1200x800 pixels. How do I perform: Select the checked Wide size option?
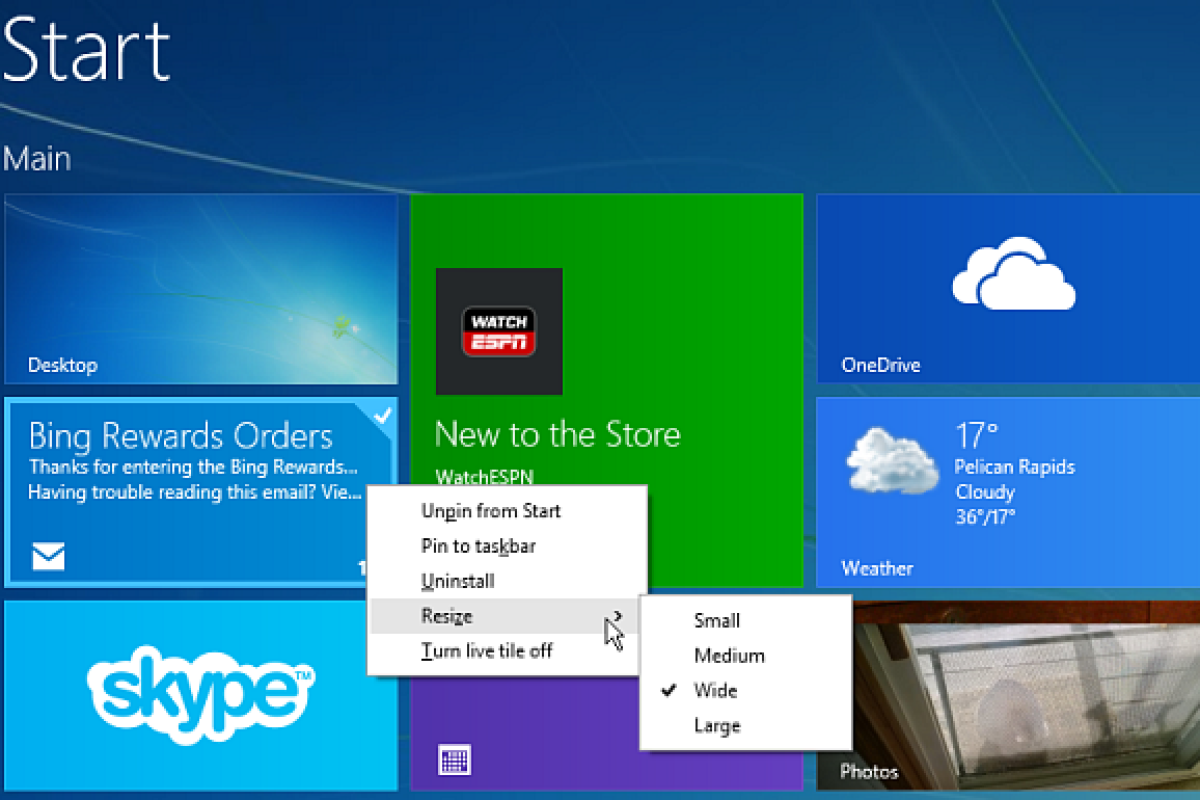click(x=746, y=691)
